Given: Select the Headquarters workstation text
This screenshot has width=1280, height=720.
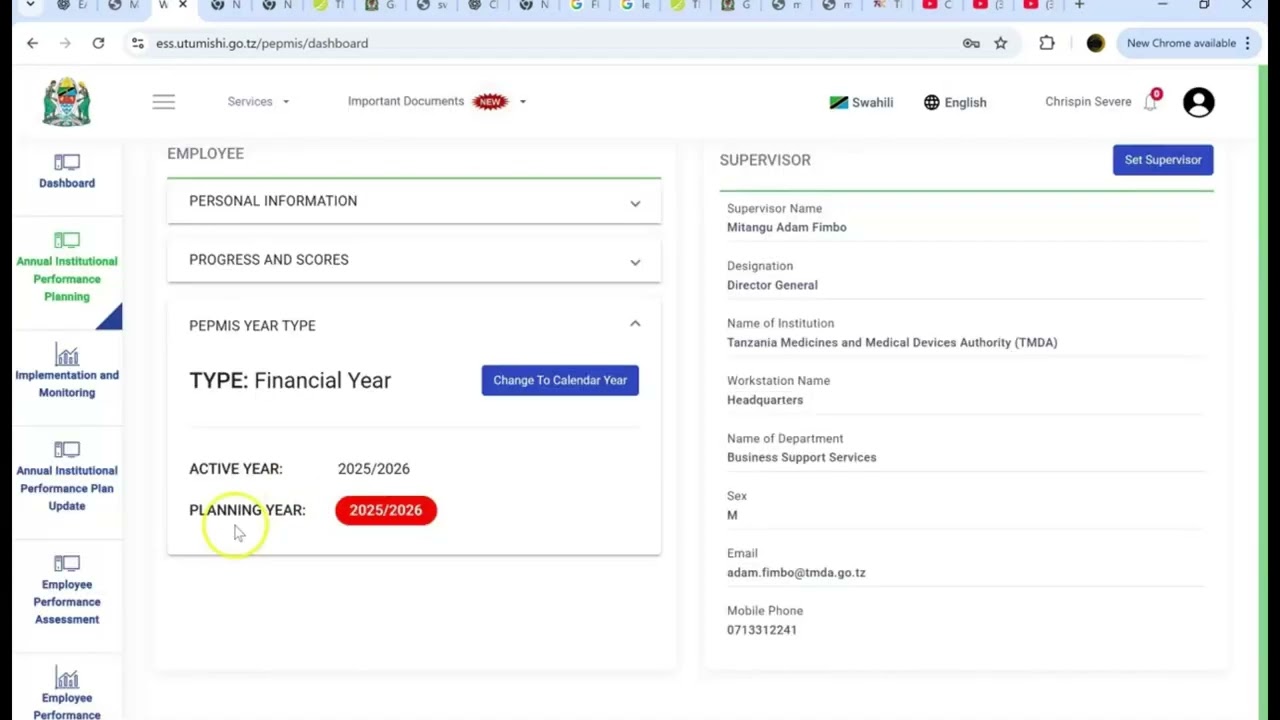Looking at the screenshot, I should pos(765,400).
